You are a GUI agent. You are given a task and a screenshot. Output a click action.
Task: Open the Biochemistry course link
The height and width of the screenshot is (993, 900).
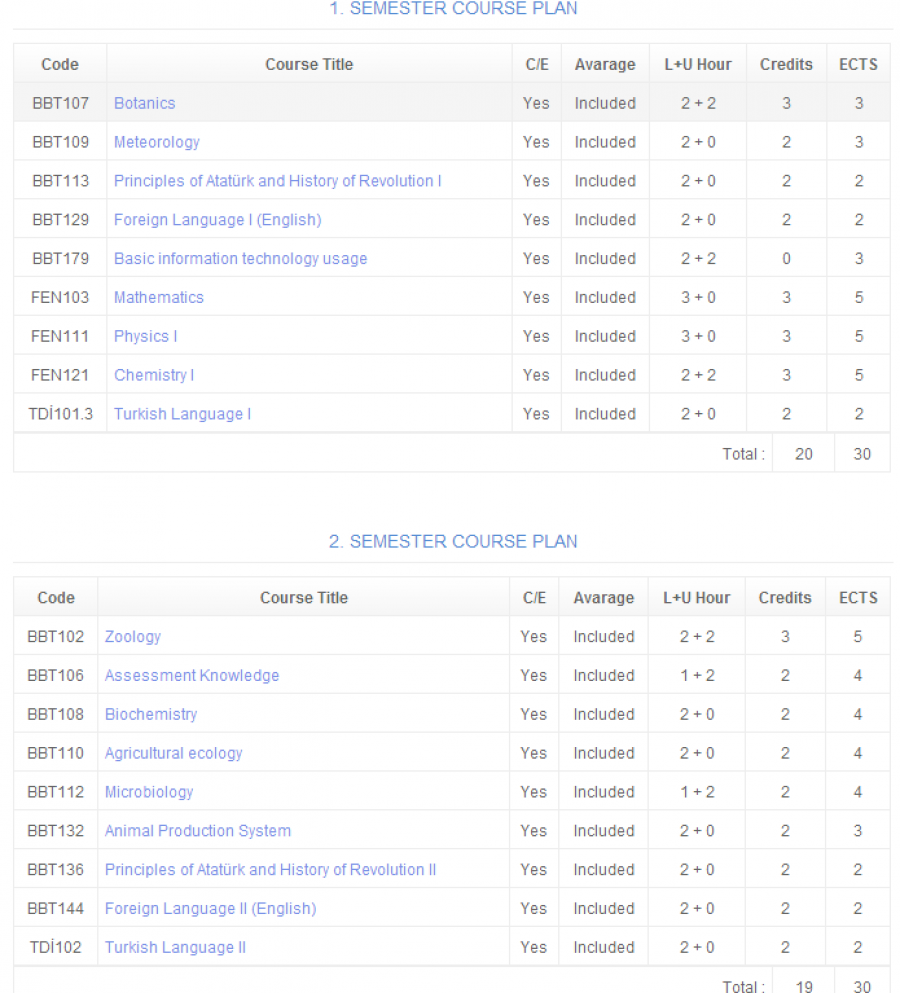(x=151, y=714)
